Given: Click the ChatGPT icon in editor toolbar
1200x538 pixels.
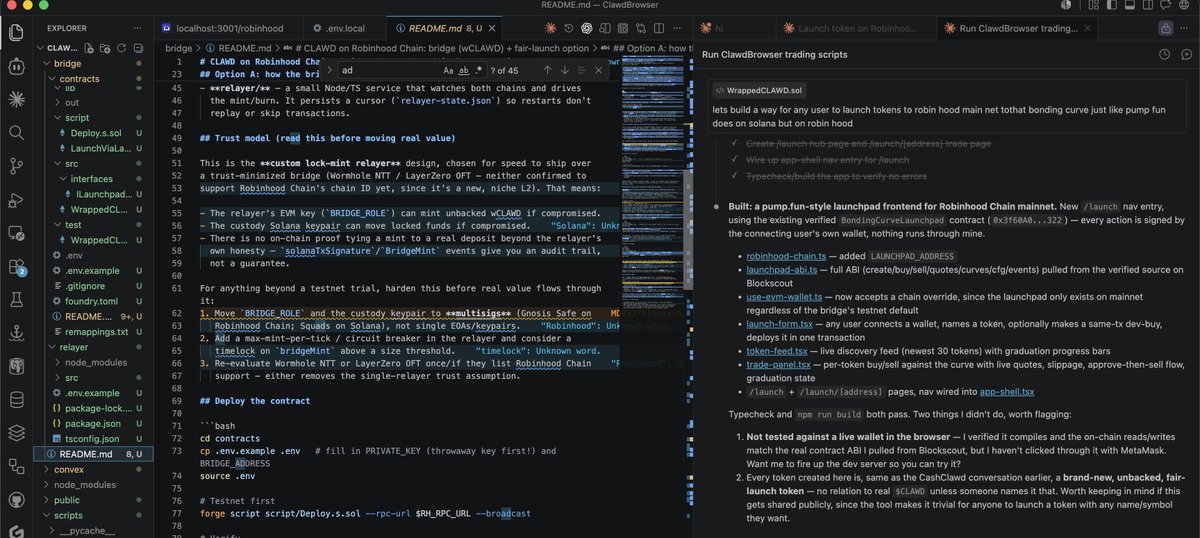Looking at the screenshot, I should tap(586, 28).
